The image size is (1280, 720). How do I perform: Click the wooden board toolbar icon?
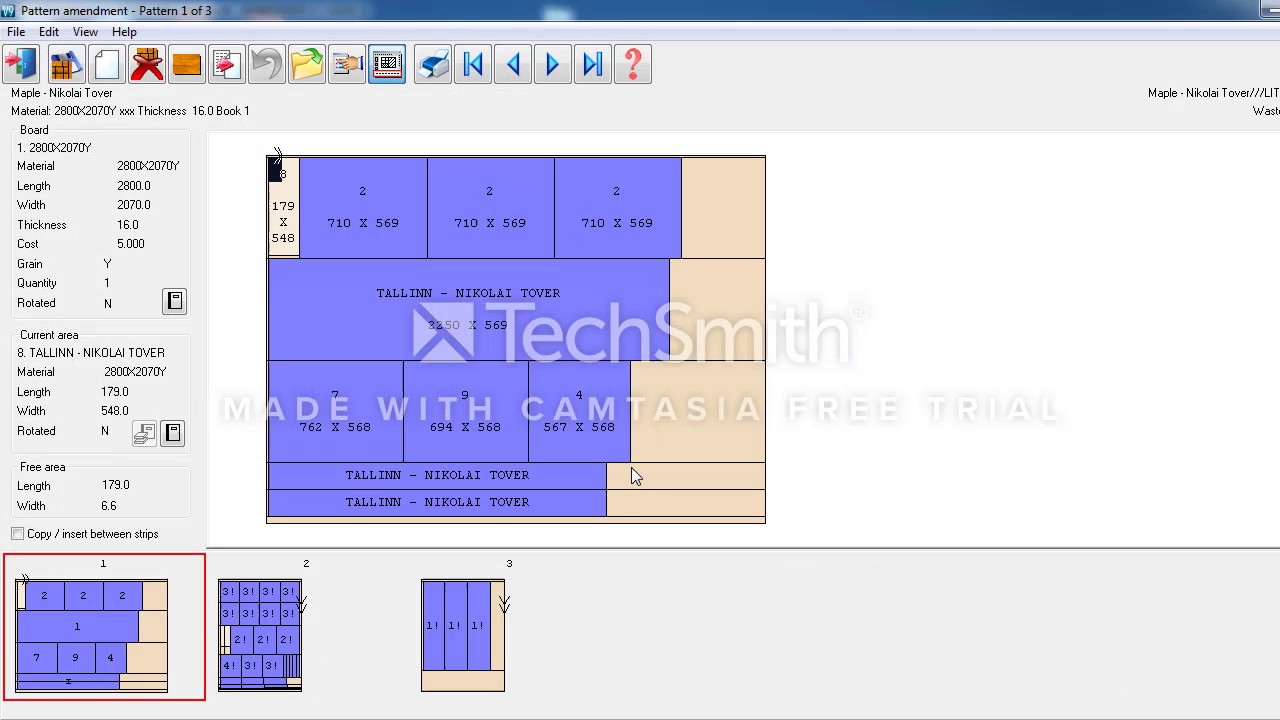tap(187, 65)
